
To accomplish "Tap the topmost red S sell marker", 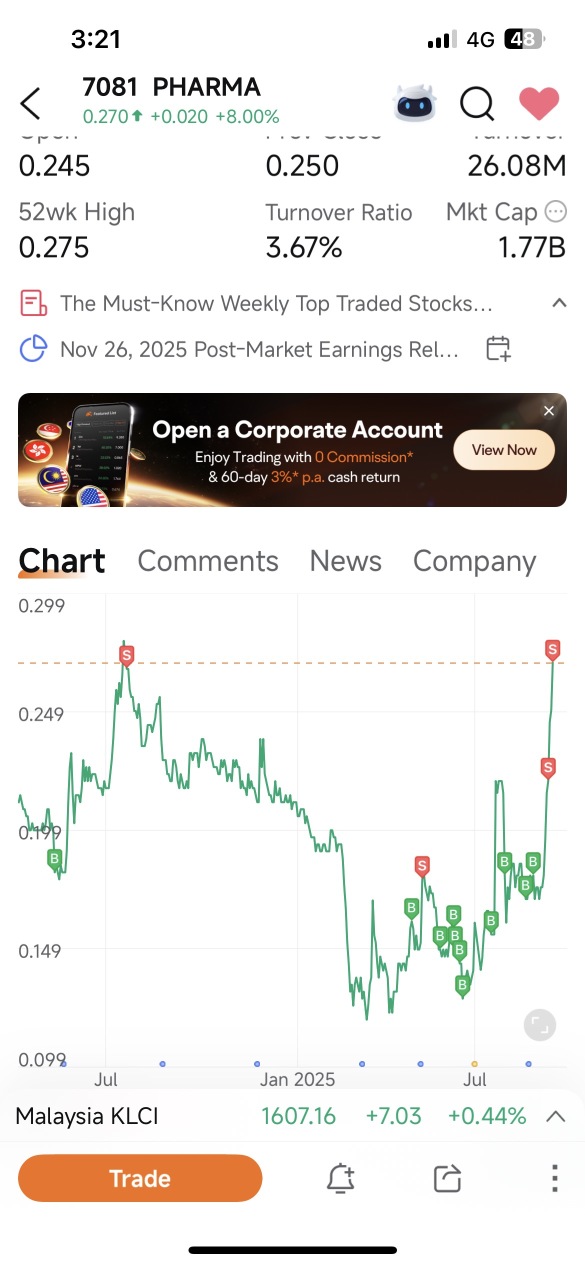I will click(x=553, y=651).
